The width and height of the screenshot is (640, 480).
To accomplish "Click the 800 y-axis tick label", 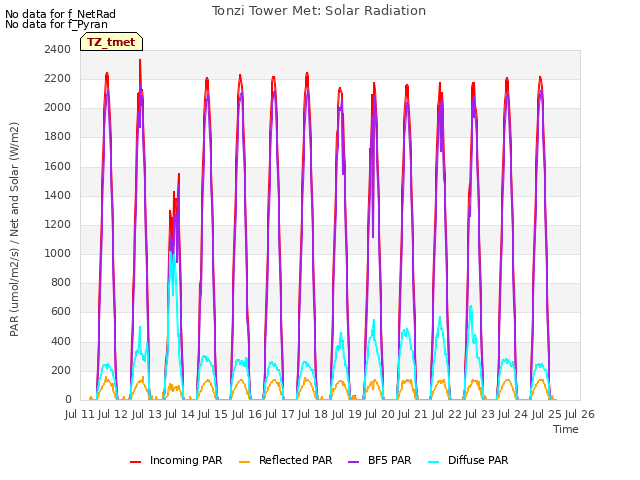I will coord(61,283).
